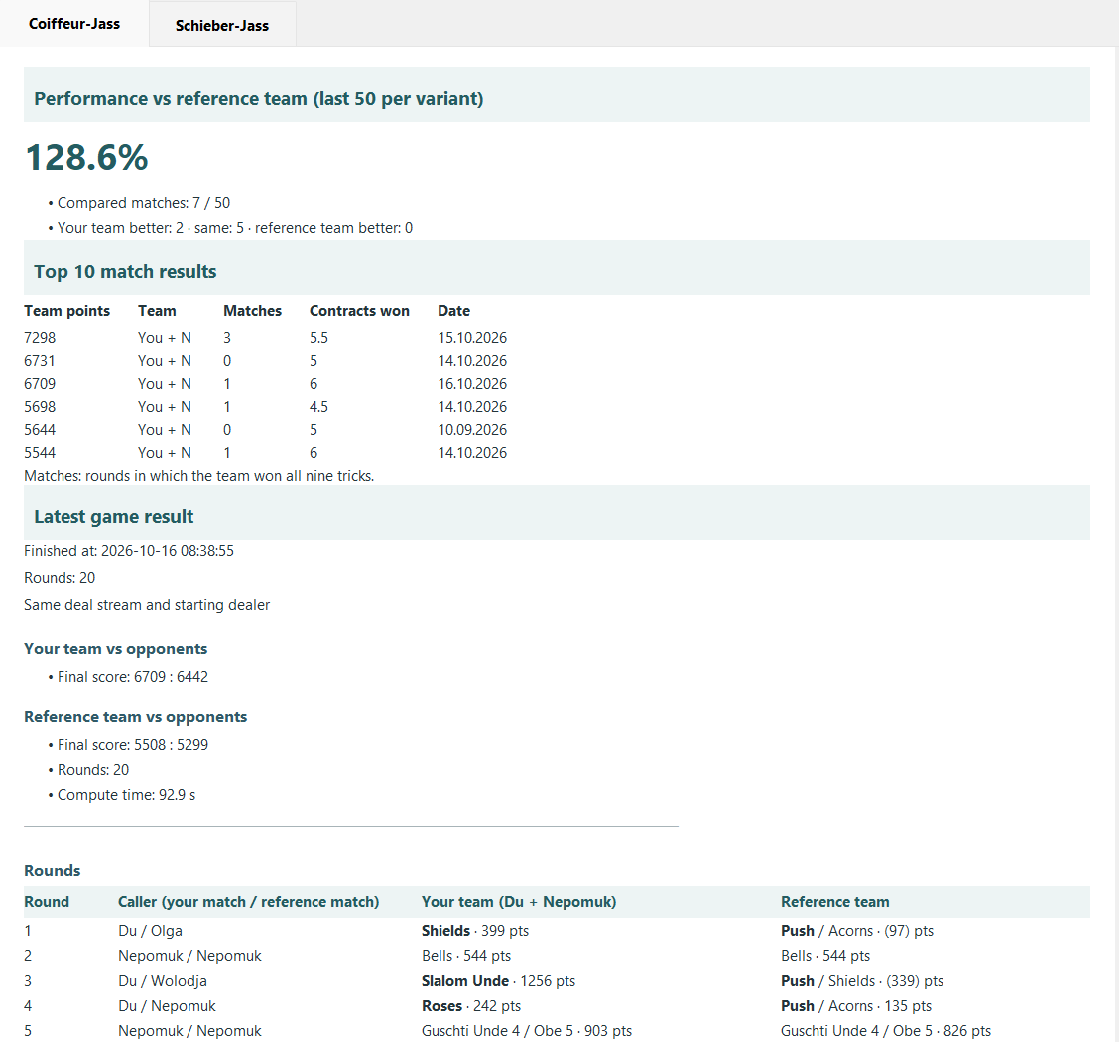This screenshot has height=1042, width=1119.
Task: Click the 'Reference team' column header
Action: click(835, 902)
